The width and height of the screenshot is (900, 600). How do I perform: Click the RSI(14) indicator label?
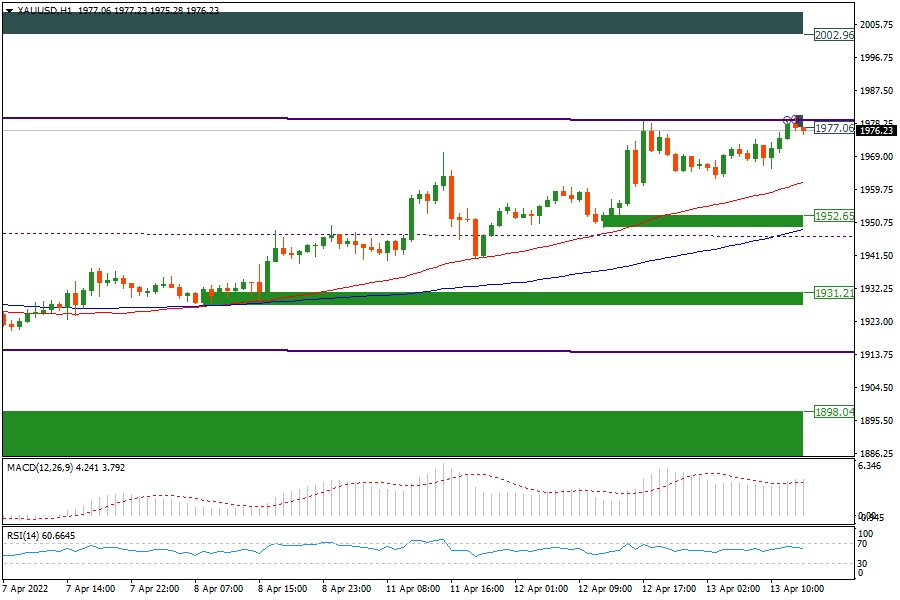(26, 535)
